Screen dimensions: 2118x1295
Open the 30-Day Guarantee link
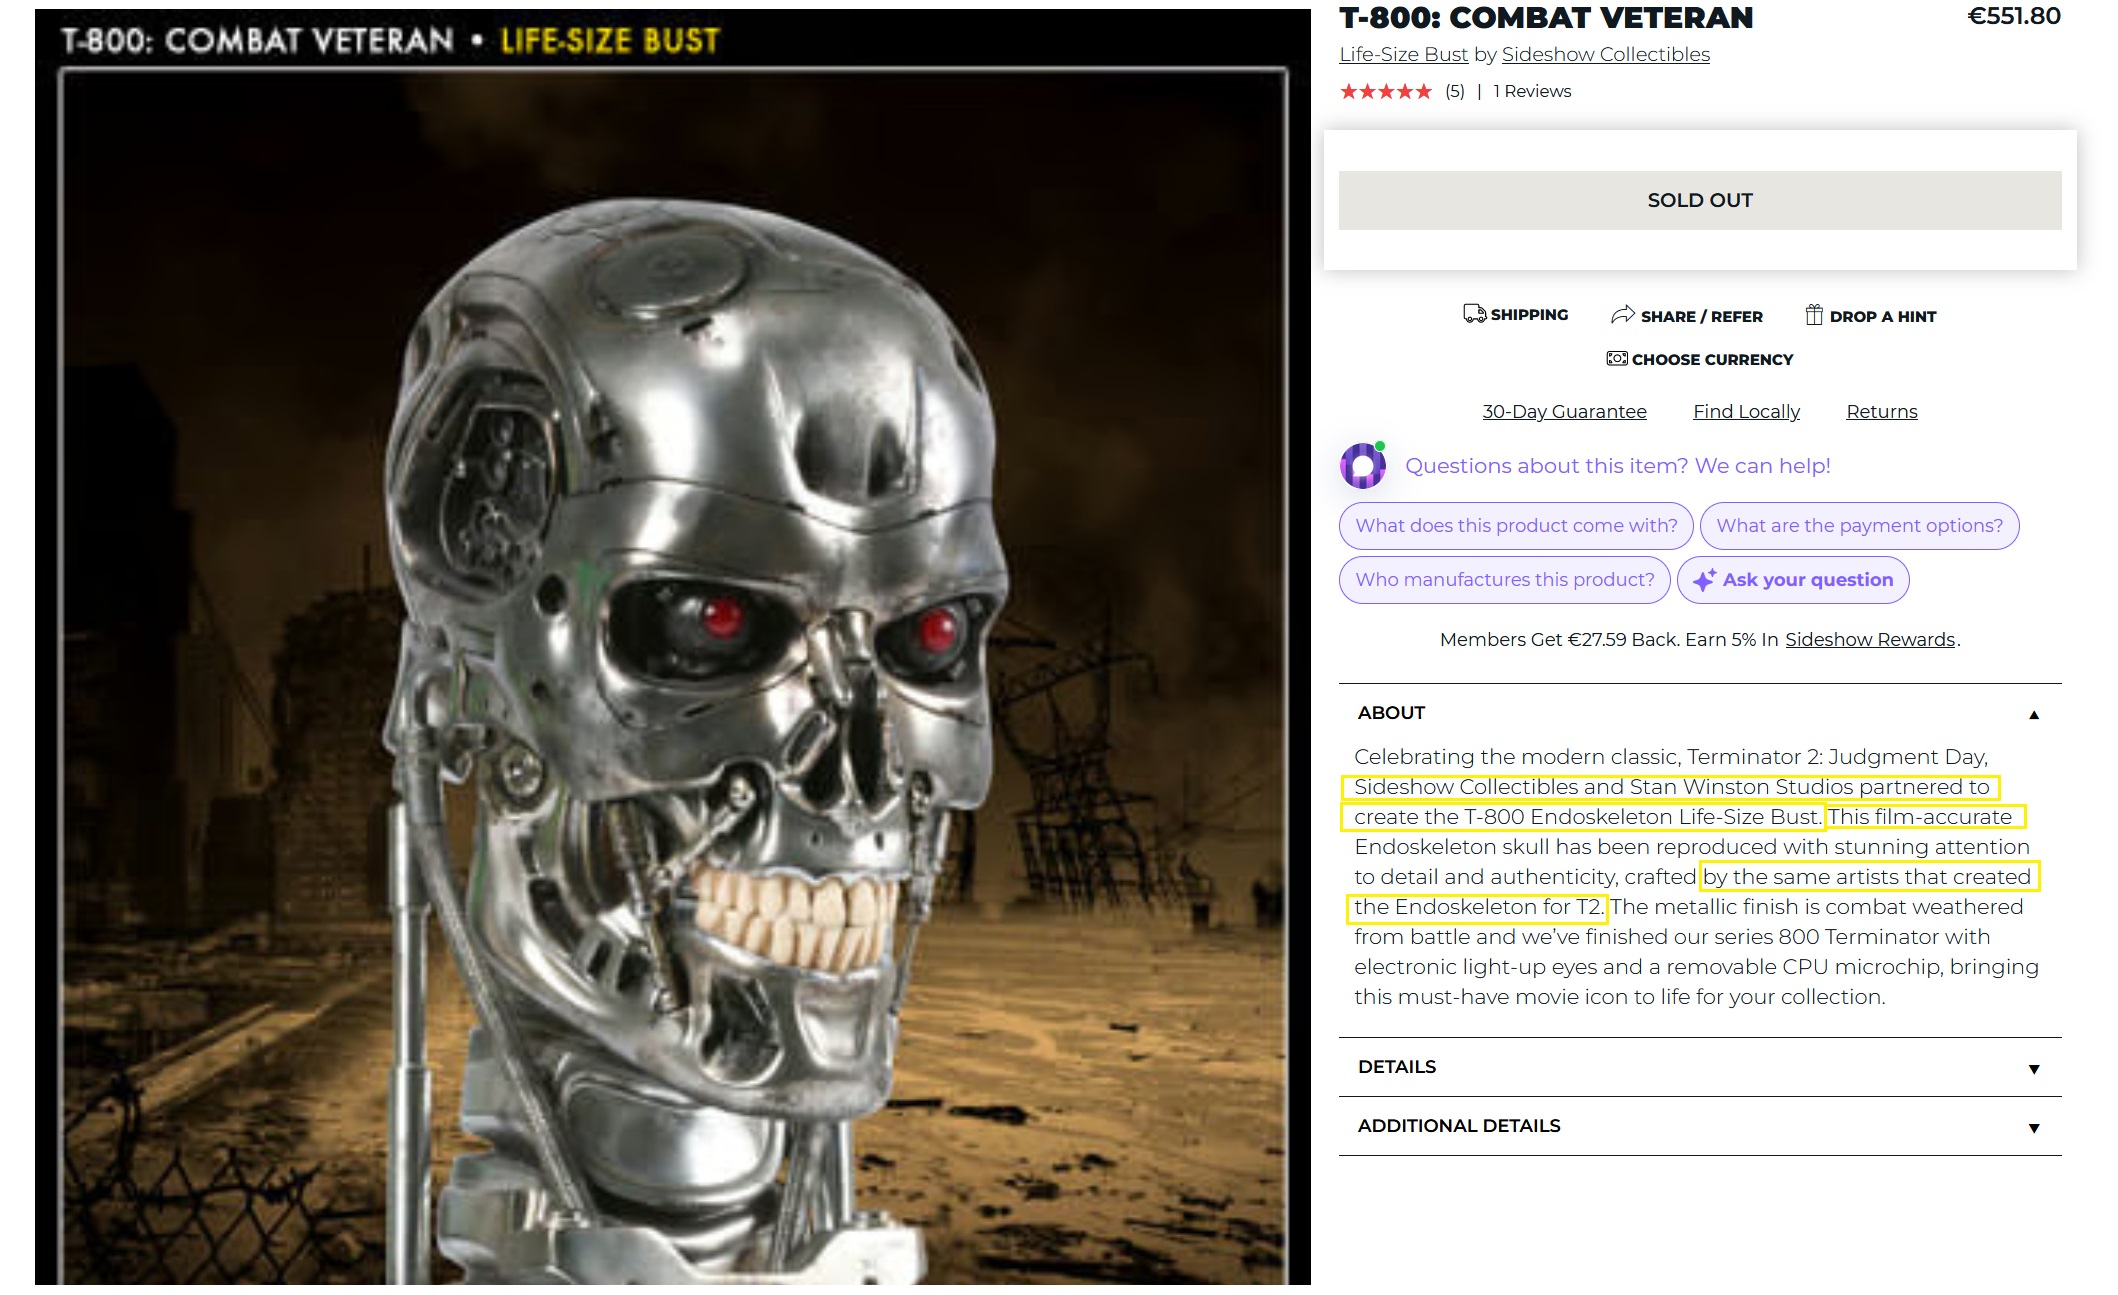click(1564, 411)
